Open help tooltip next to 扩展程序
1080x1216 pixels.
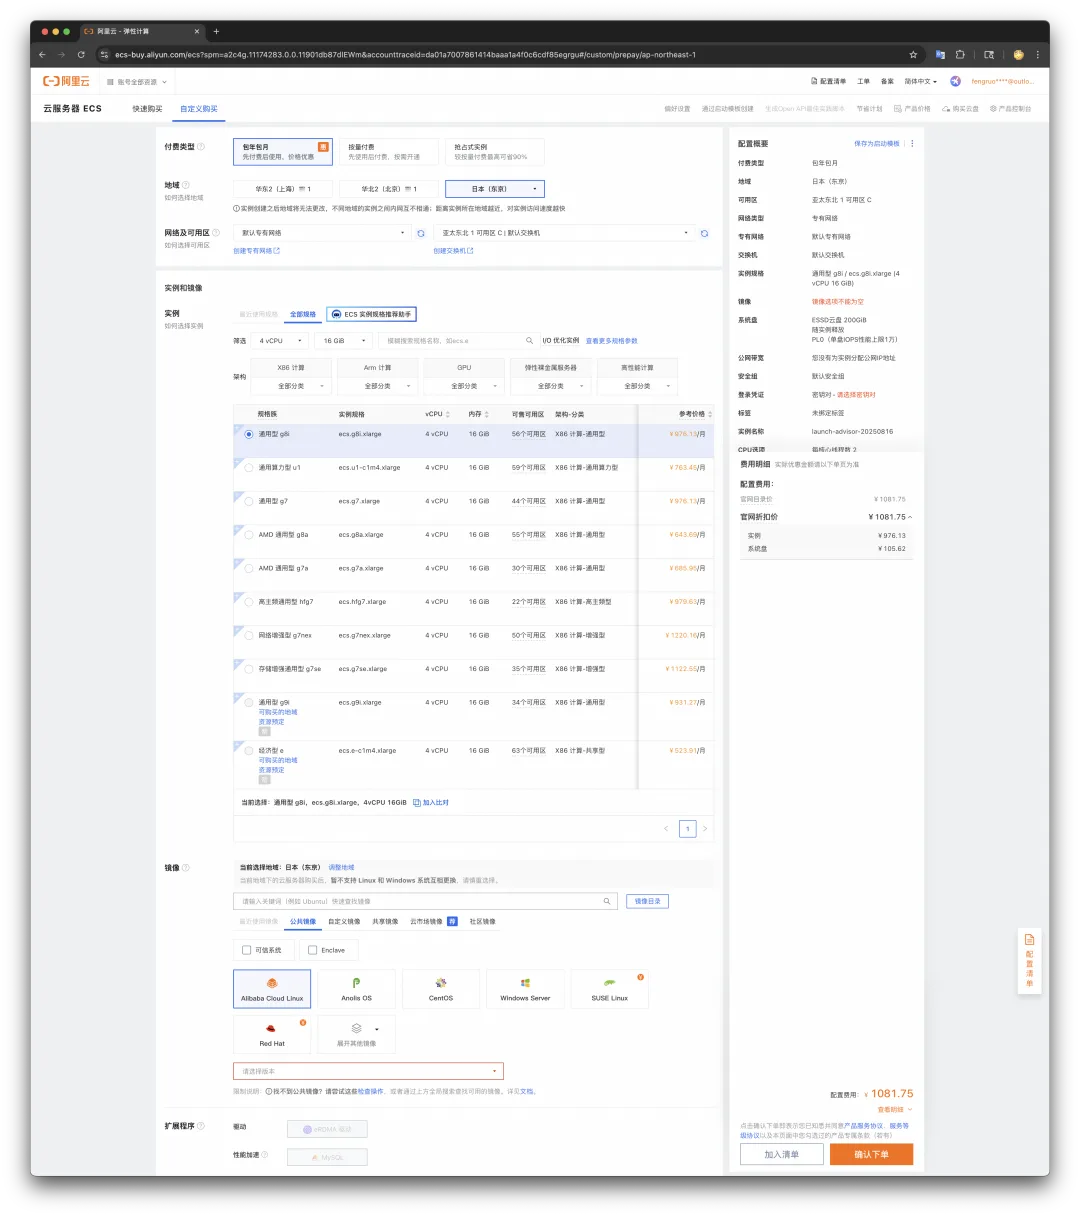tap(201, 1126)
